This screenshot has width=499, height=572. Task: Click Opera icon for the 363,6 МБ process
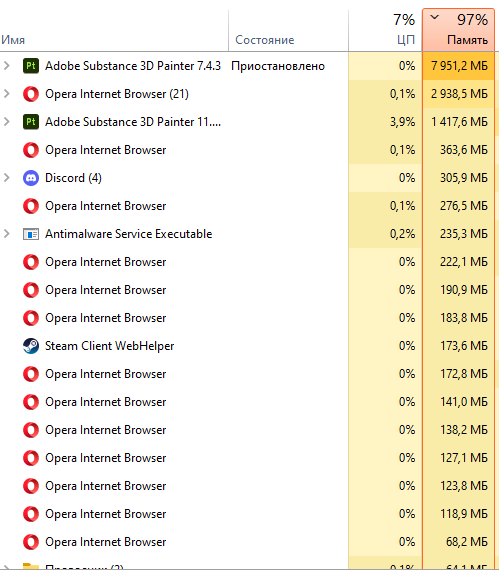(x=31, y=150)
